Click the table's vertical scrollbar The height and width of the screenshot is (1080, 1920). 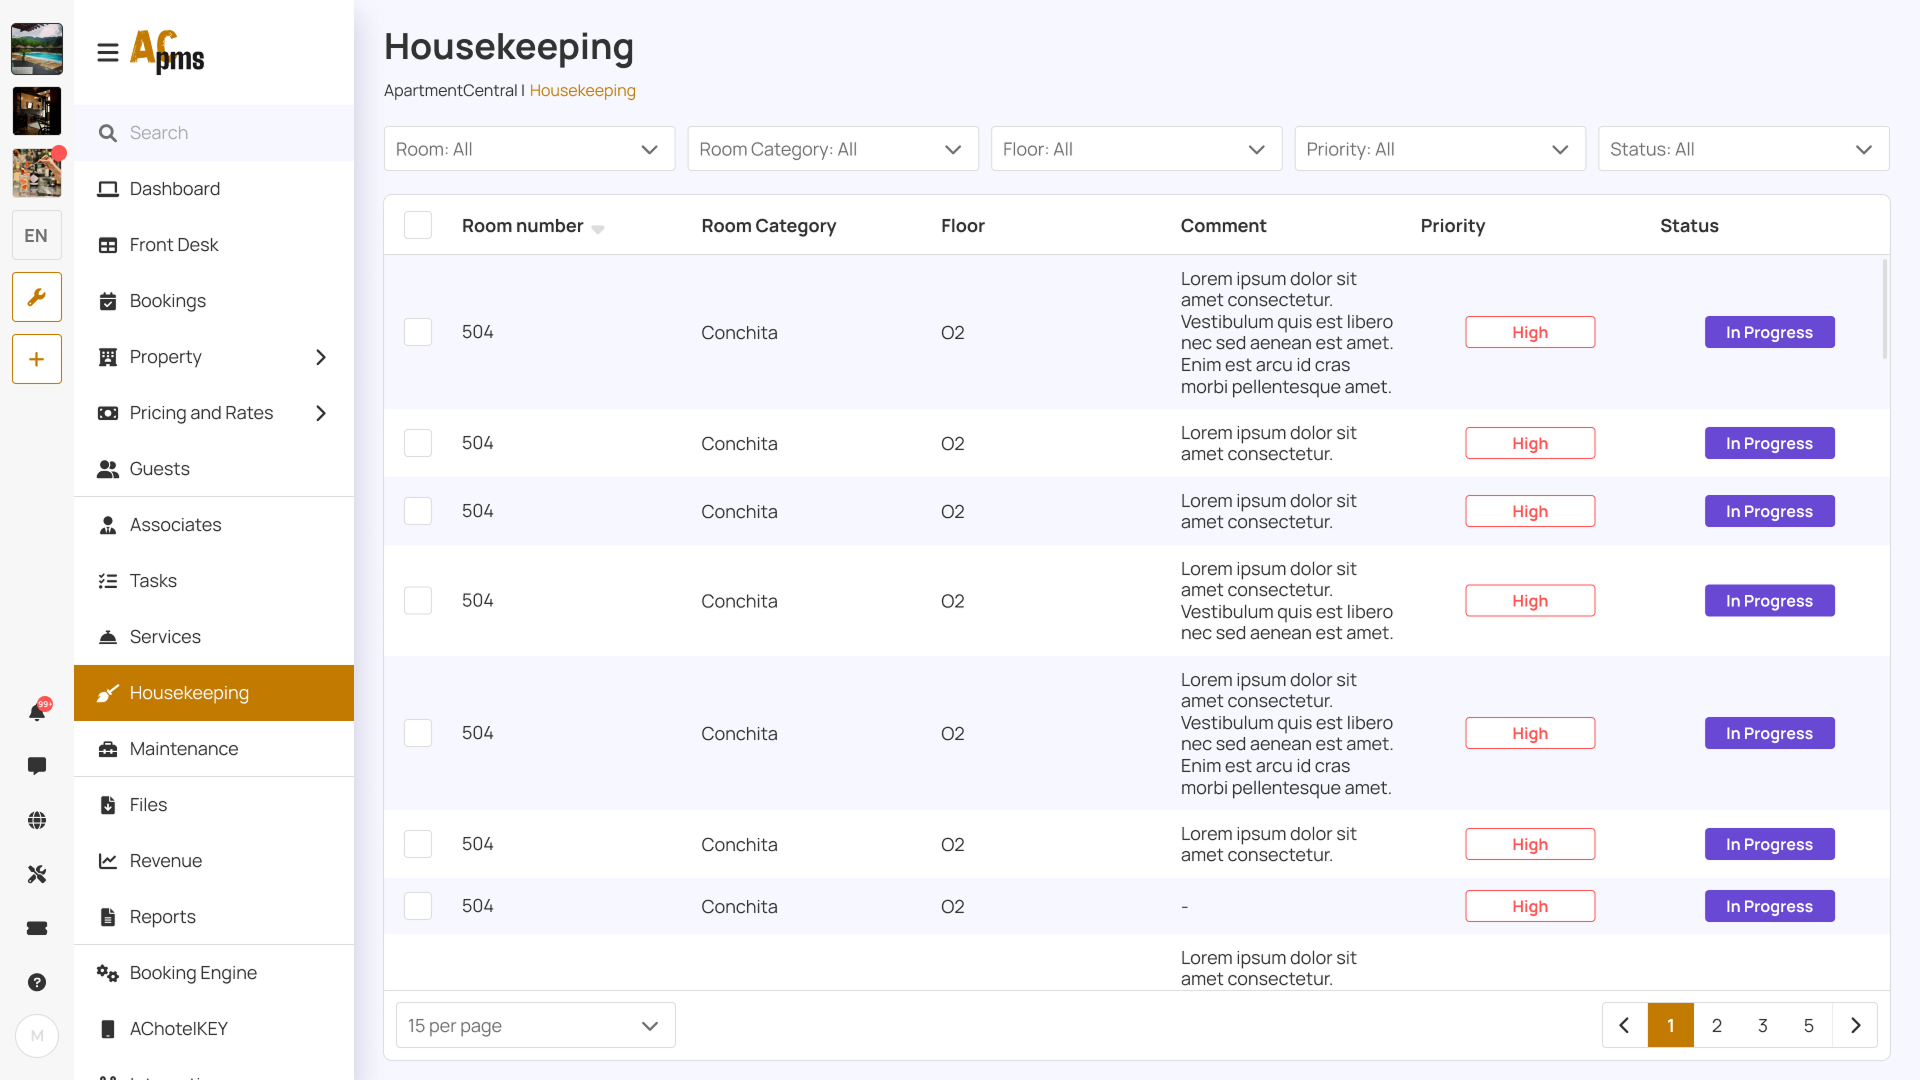pyautogui.click(x=1885, y=310)
